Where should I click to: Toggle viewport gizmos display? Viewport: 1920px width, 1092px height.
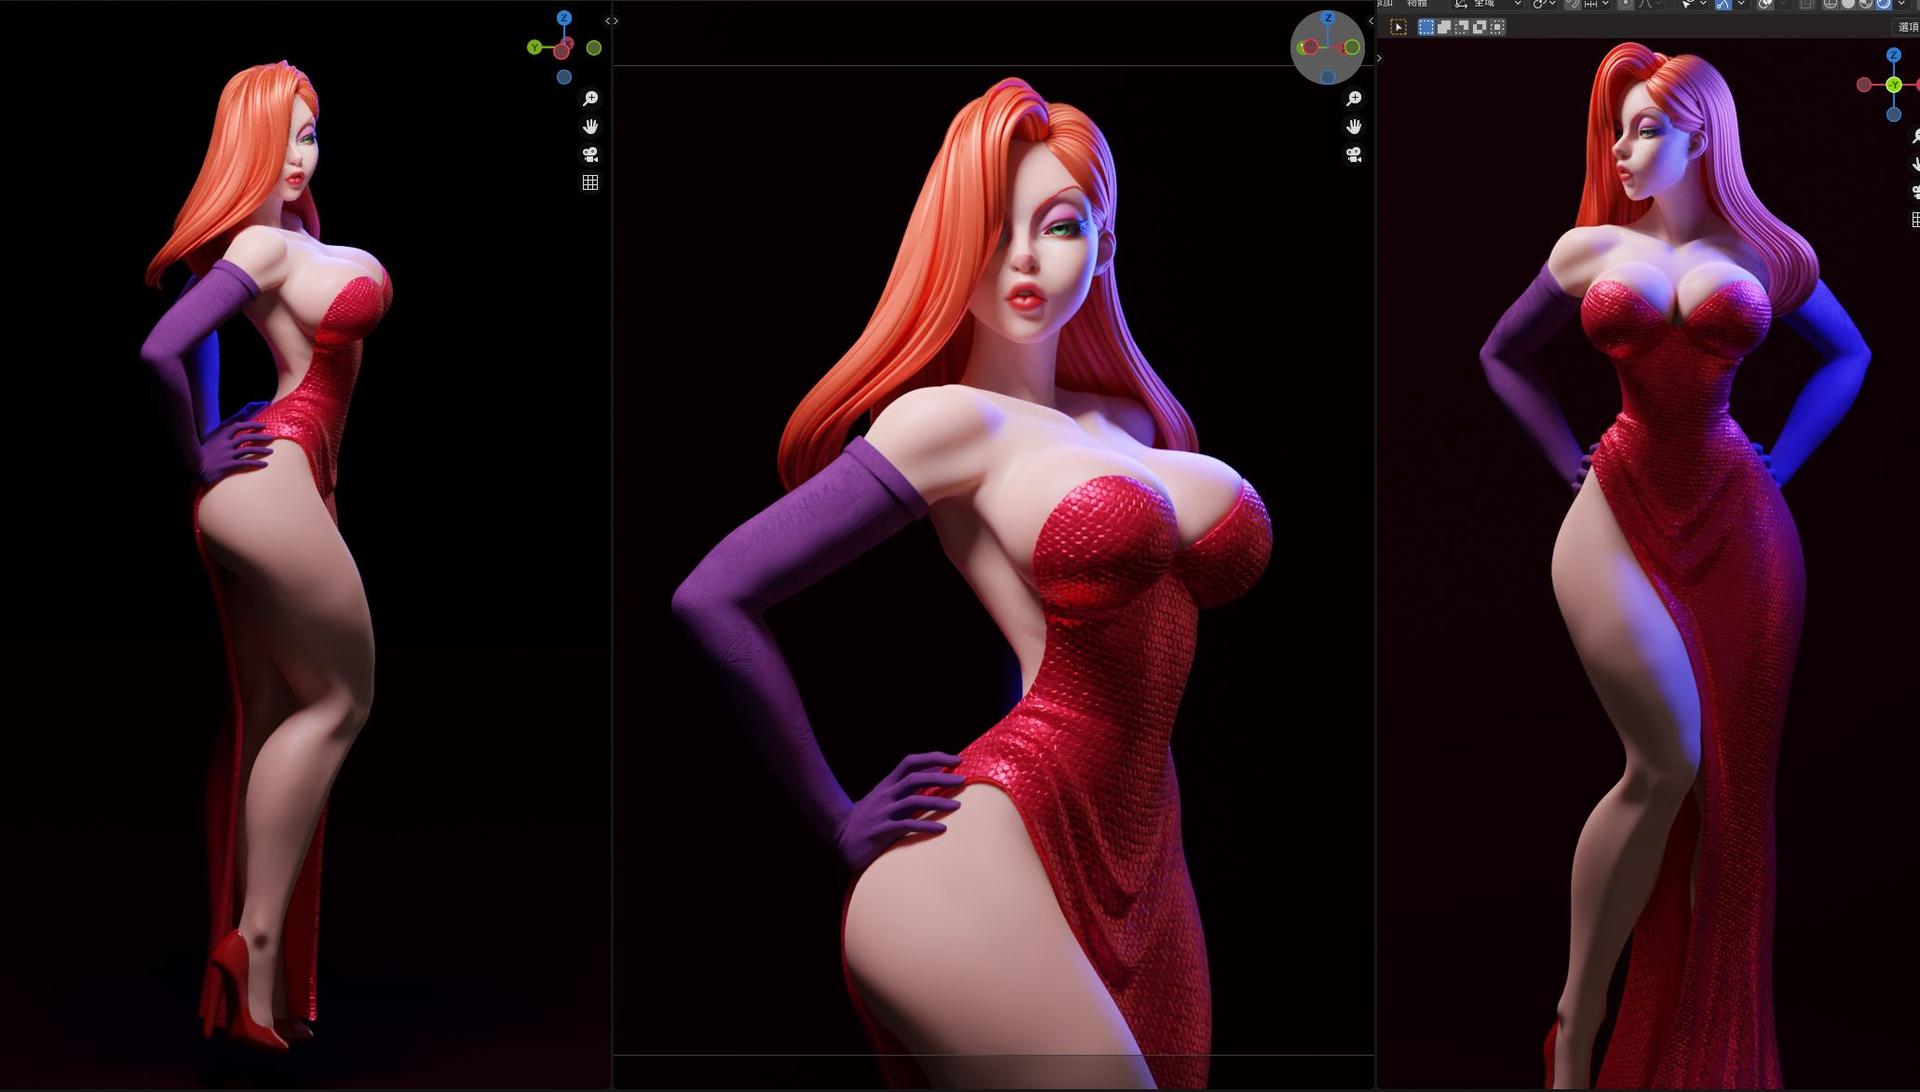(x=1723, y=3)
